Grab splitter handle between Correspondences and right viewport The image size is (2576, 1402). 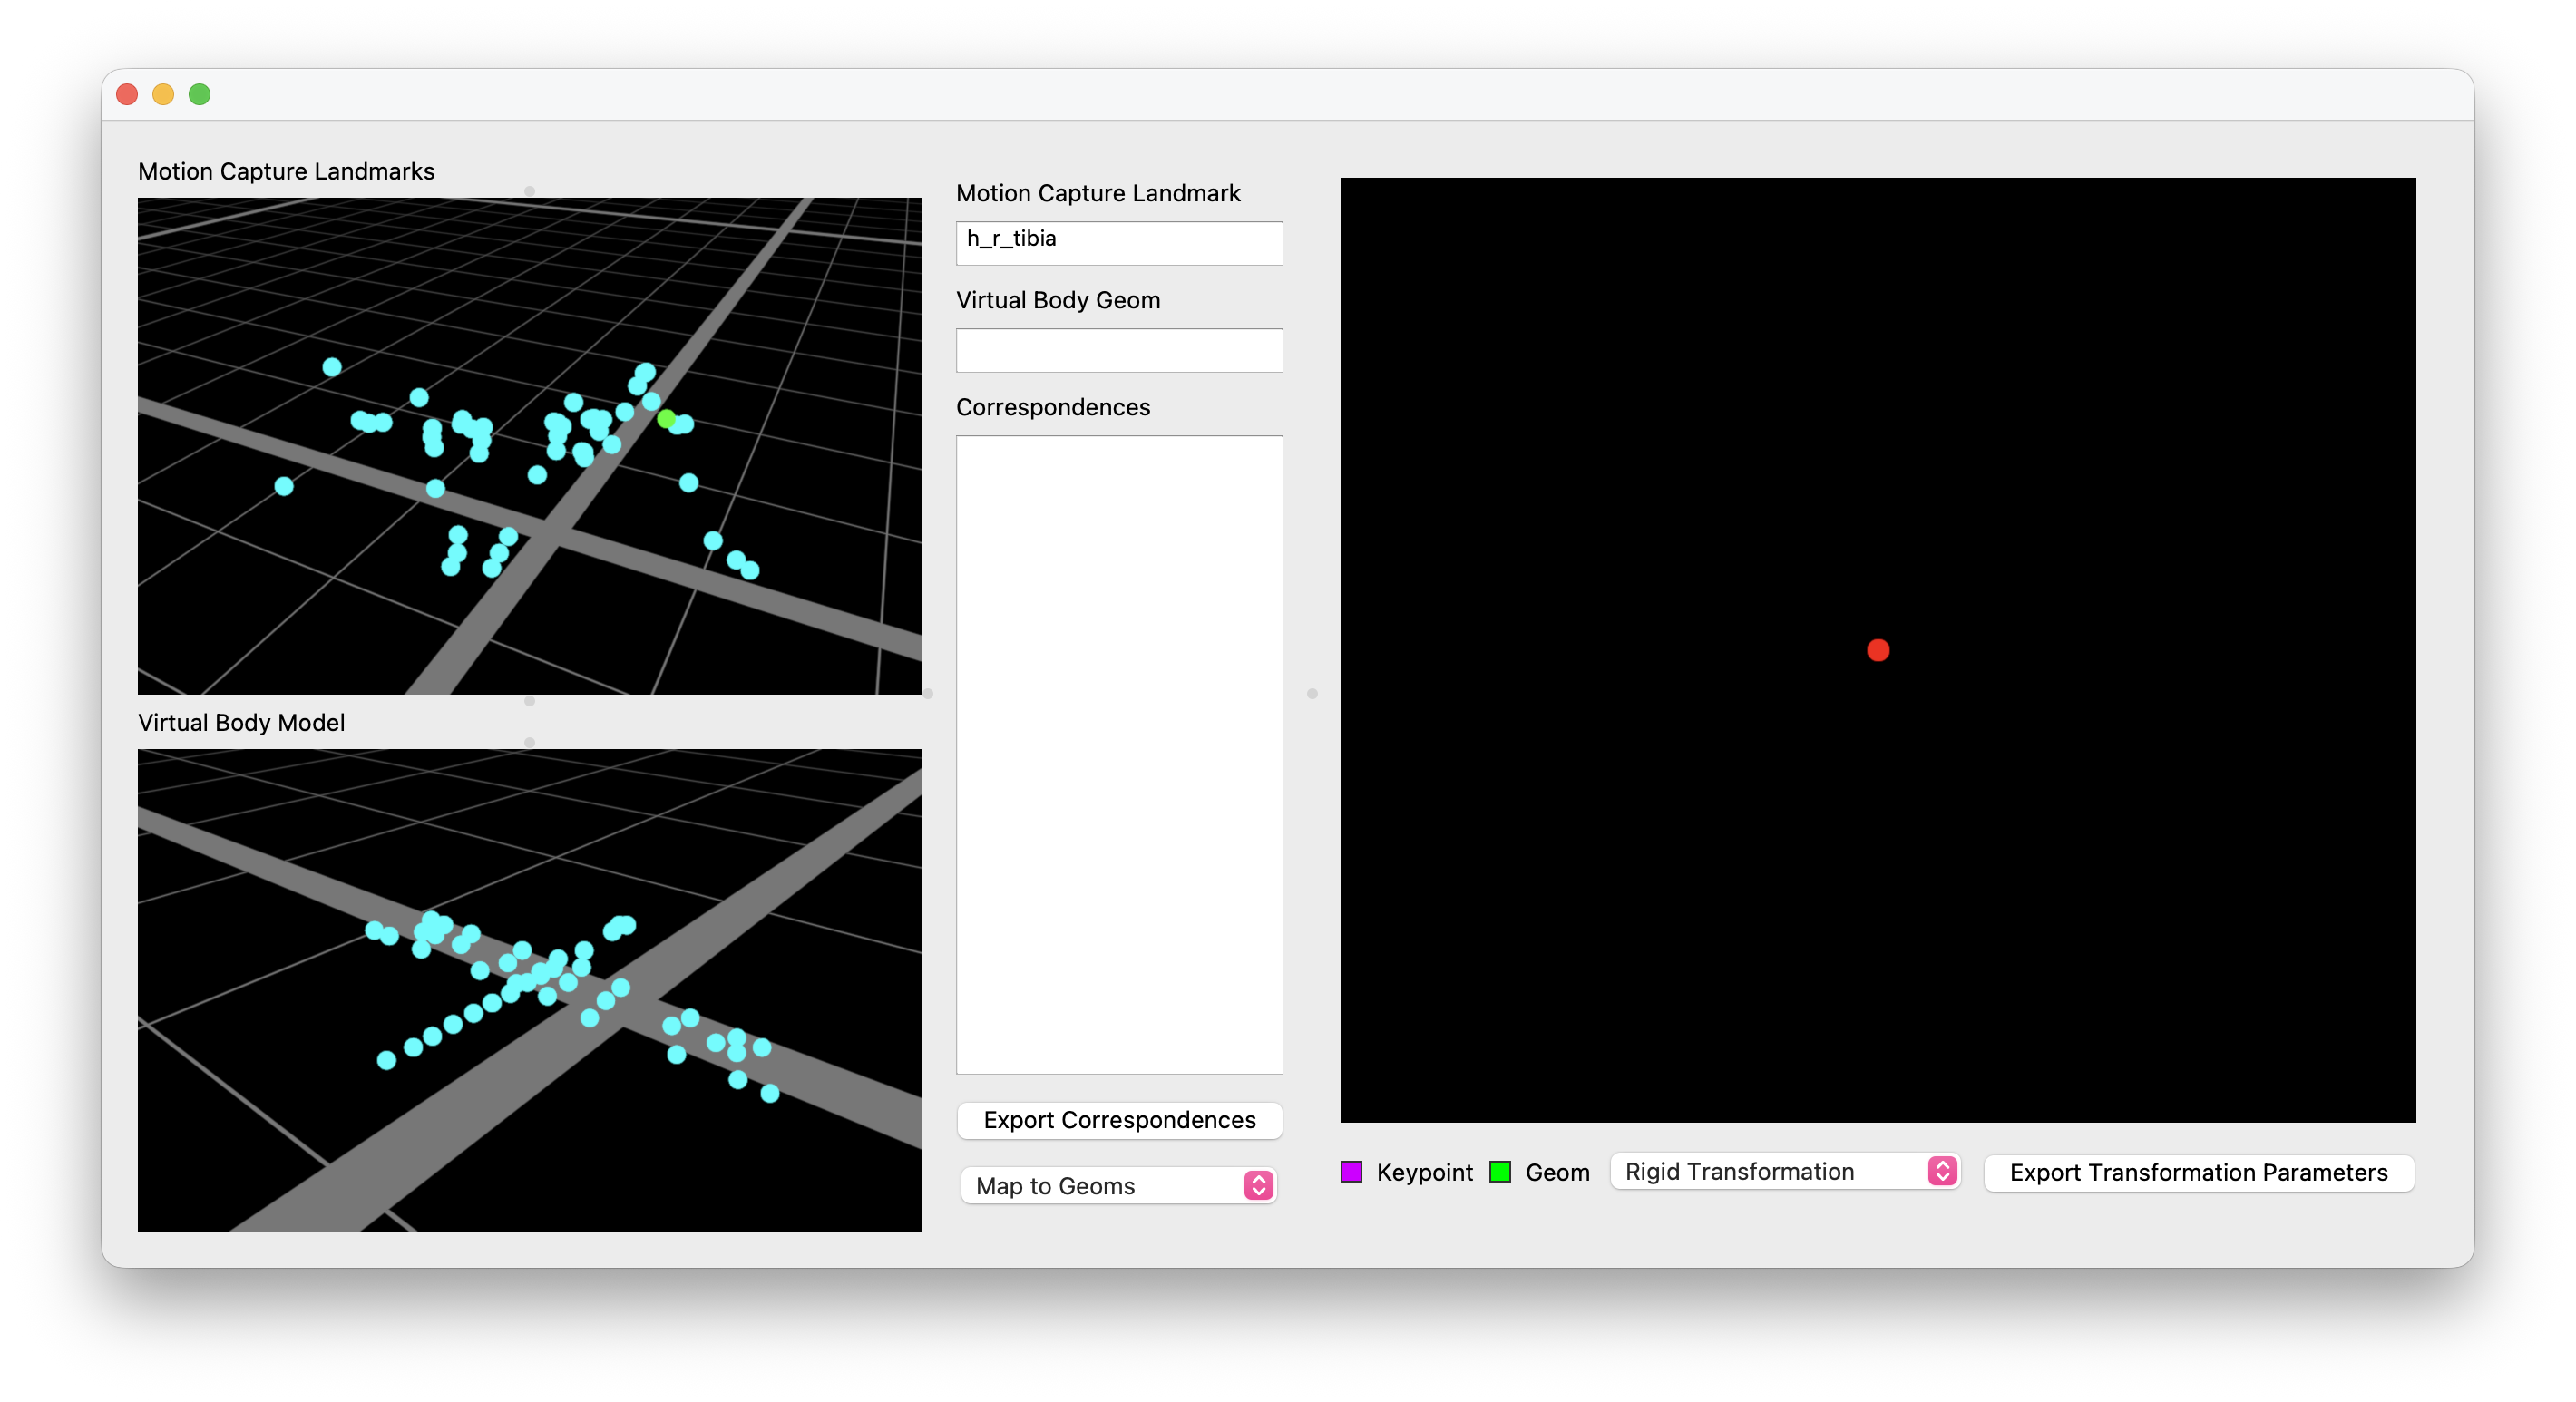click(x=1312, y=693)
